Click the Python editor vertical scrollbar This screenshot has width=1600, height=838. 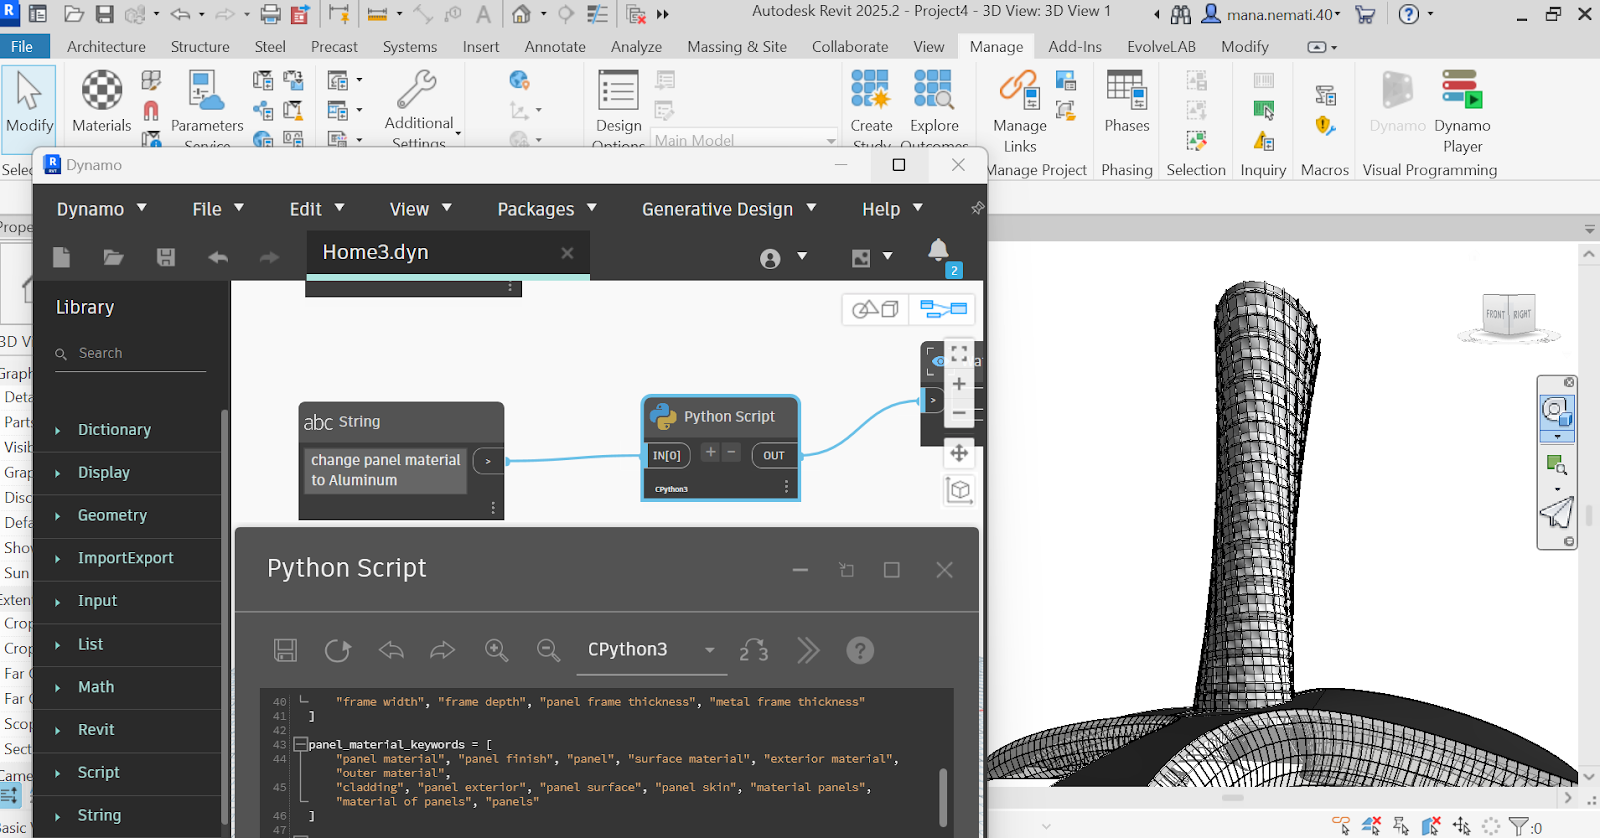pyautogui.click(x=943, y=797)
